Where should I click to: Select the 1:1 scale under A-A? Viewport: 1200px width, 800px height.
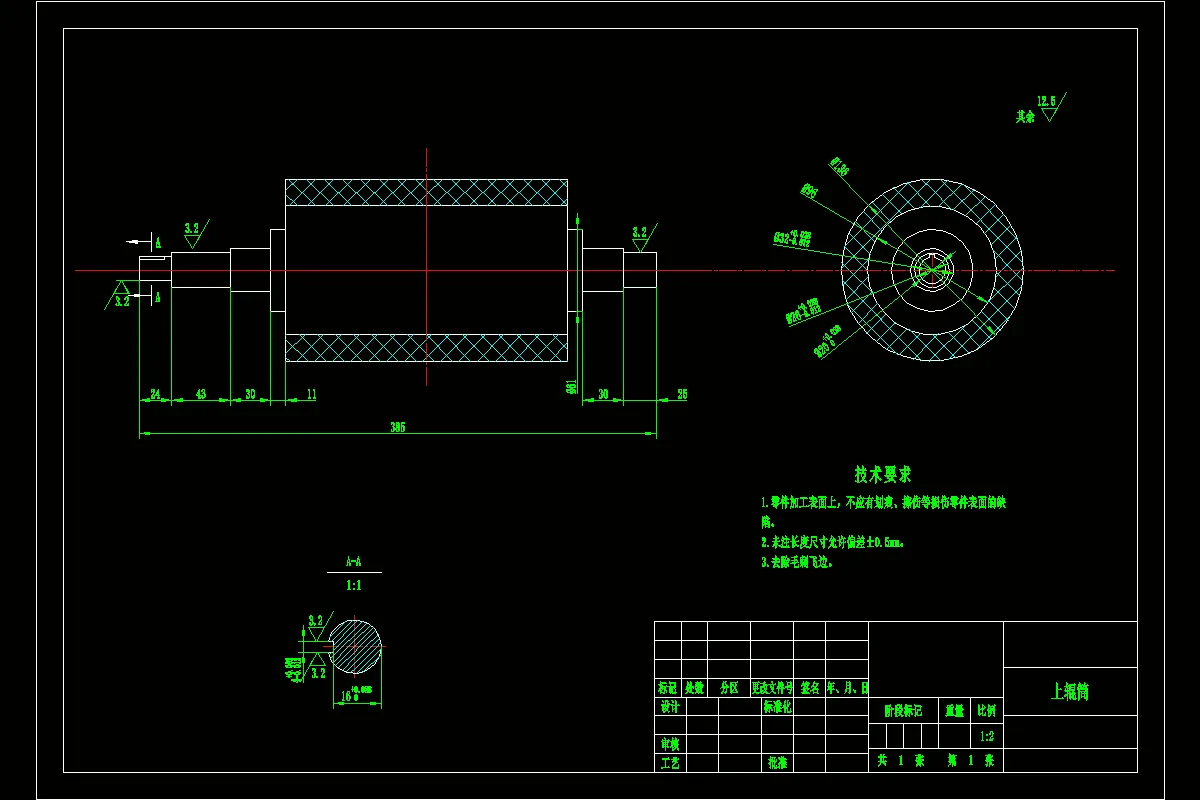click(354, 585)
